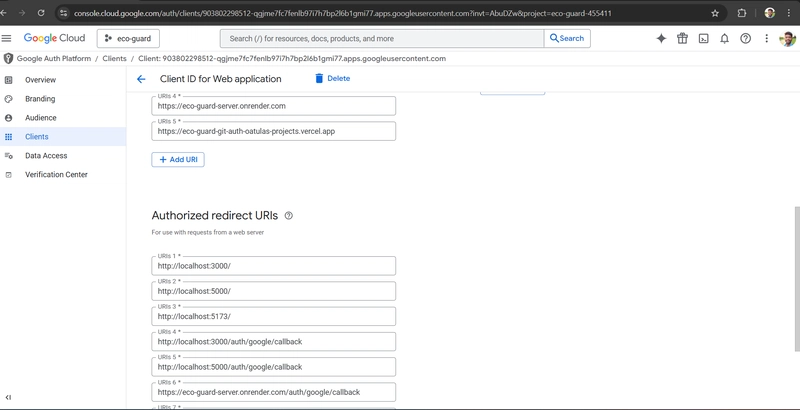The width and height of the screenshot is (800, 410).
Task: Edit redirect URI http://localhost:3000/
Action: (273, 266)
